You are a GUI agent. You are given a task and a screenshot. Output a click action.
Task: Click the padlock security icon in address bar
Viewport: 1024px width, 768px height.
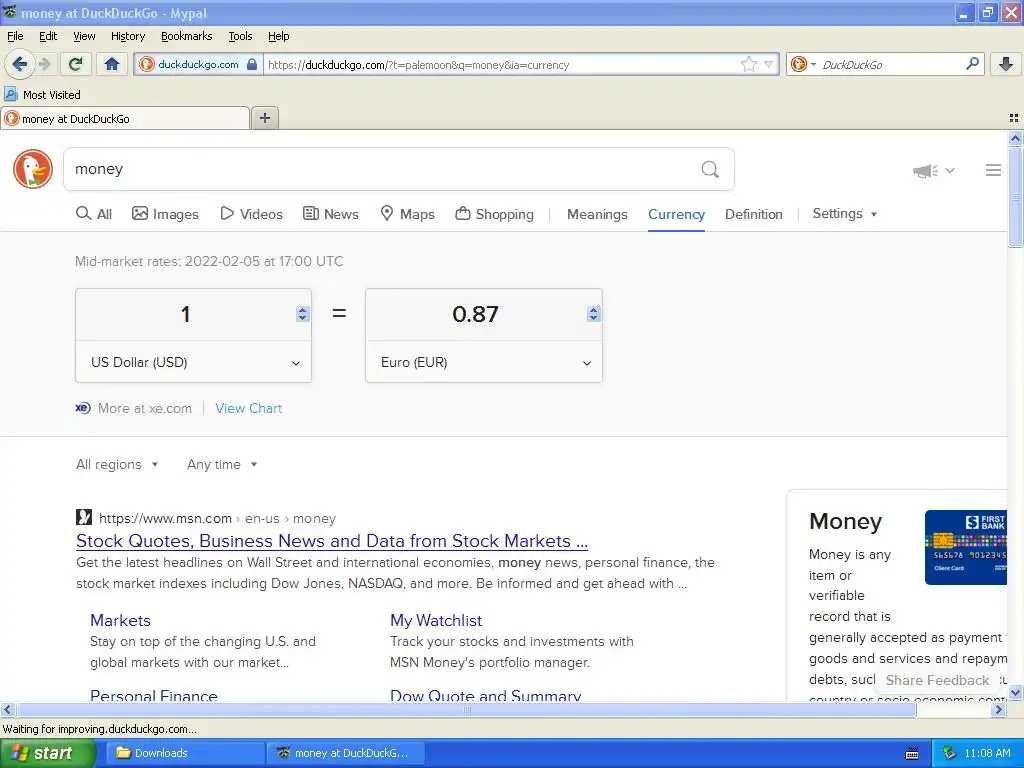coord(252,64)
